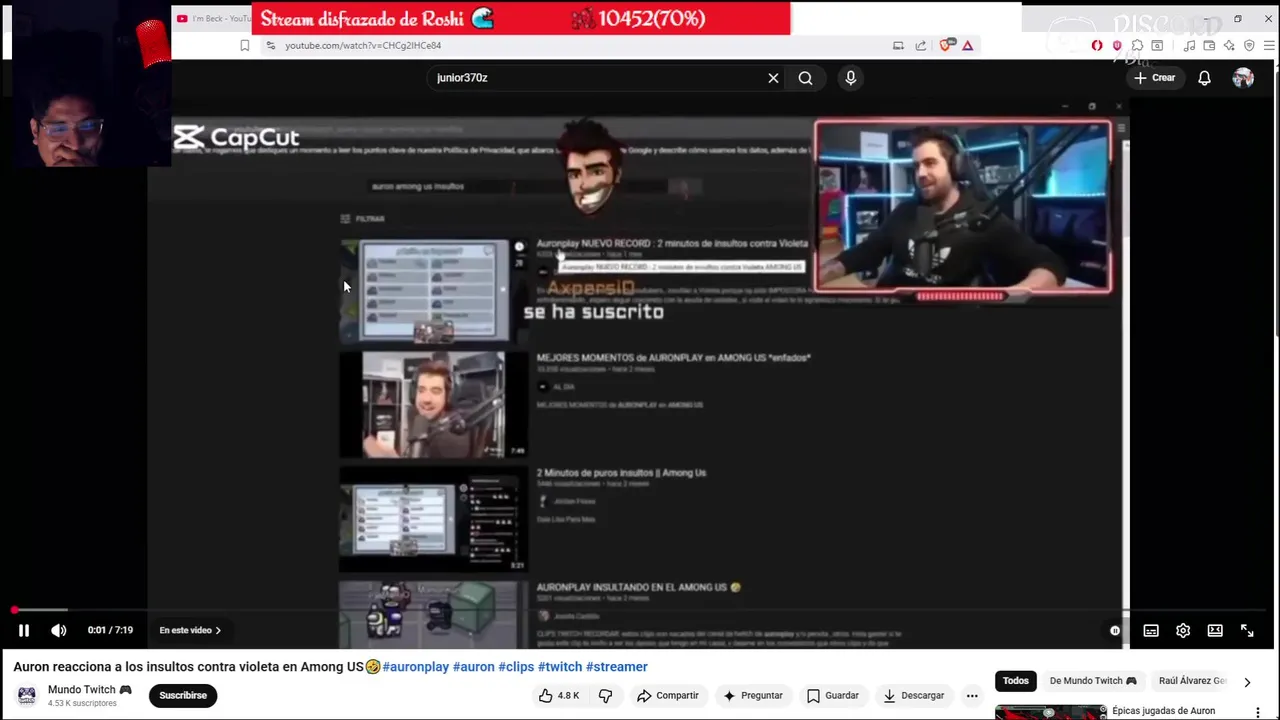Toggle the browser sidebar panel icon
This screenshot has height=720, width=1280.
[x=1157, y=45]
